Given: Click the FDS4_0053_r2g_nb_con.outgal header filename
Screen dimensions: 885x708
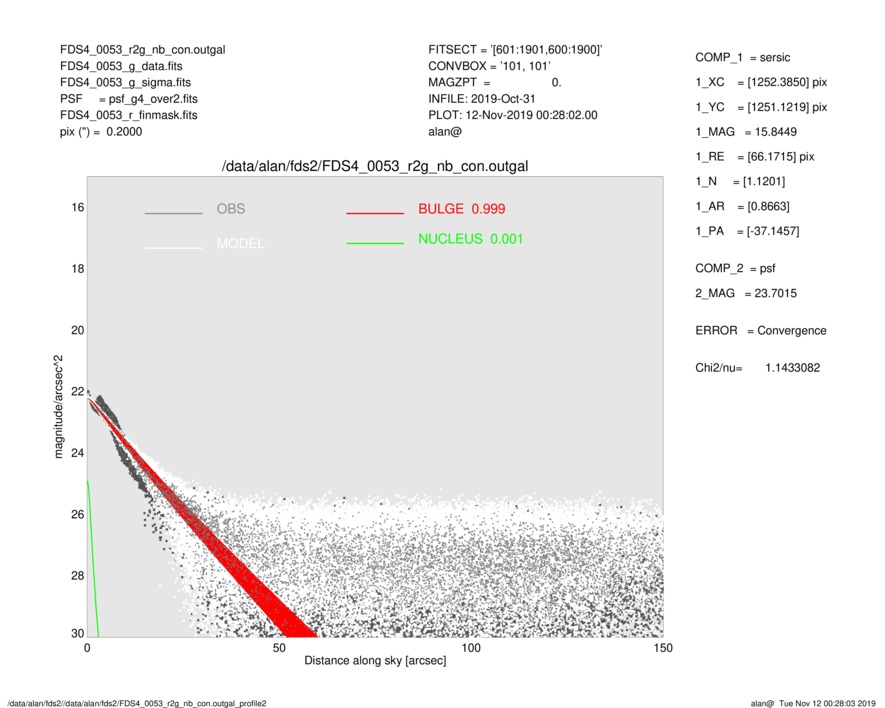Looking at the screenshot, I should click(x=142, y=50).
